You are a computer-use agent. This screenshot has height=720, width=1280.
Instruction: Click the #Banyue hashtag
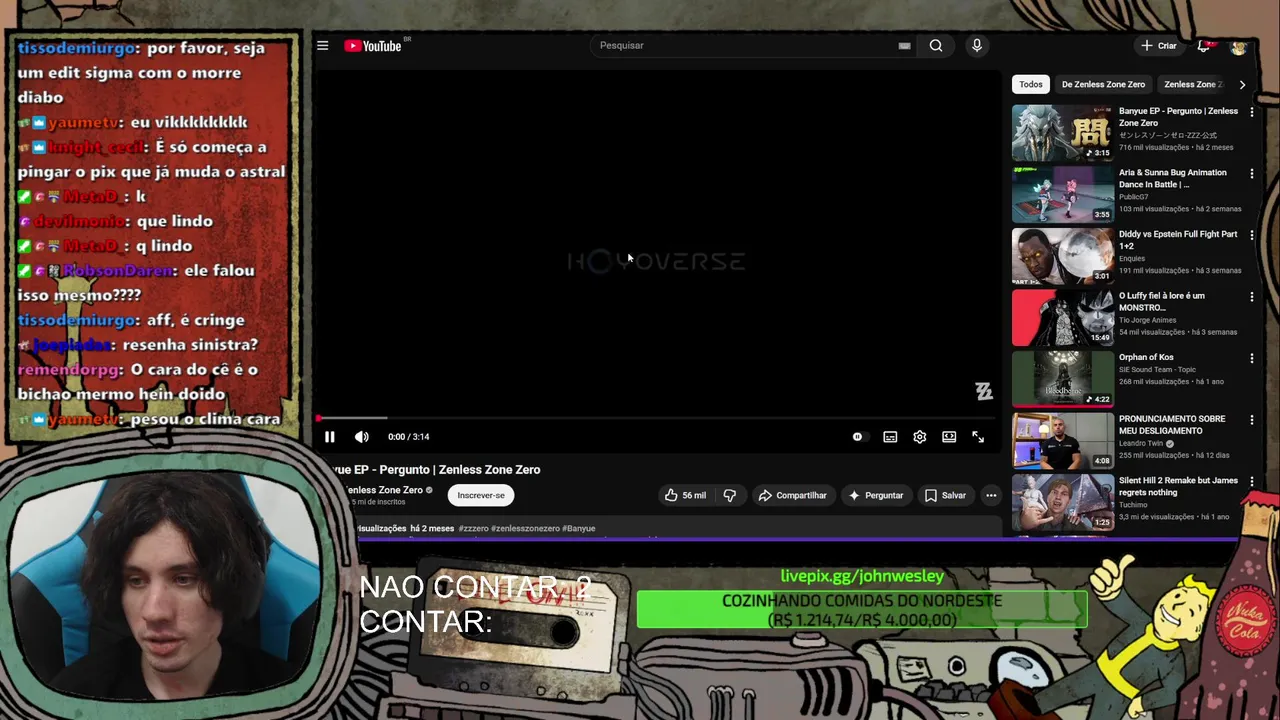tap(579, 528)
